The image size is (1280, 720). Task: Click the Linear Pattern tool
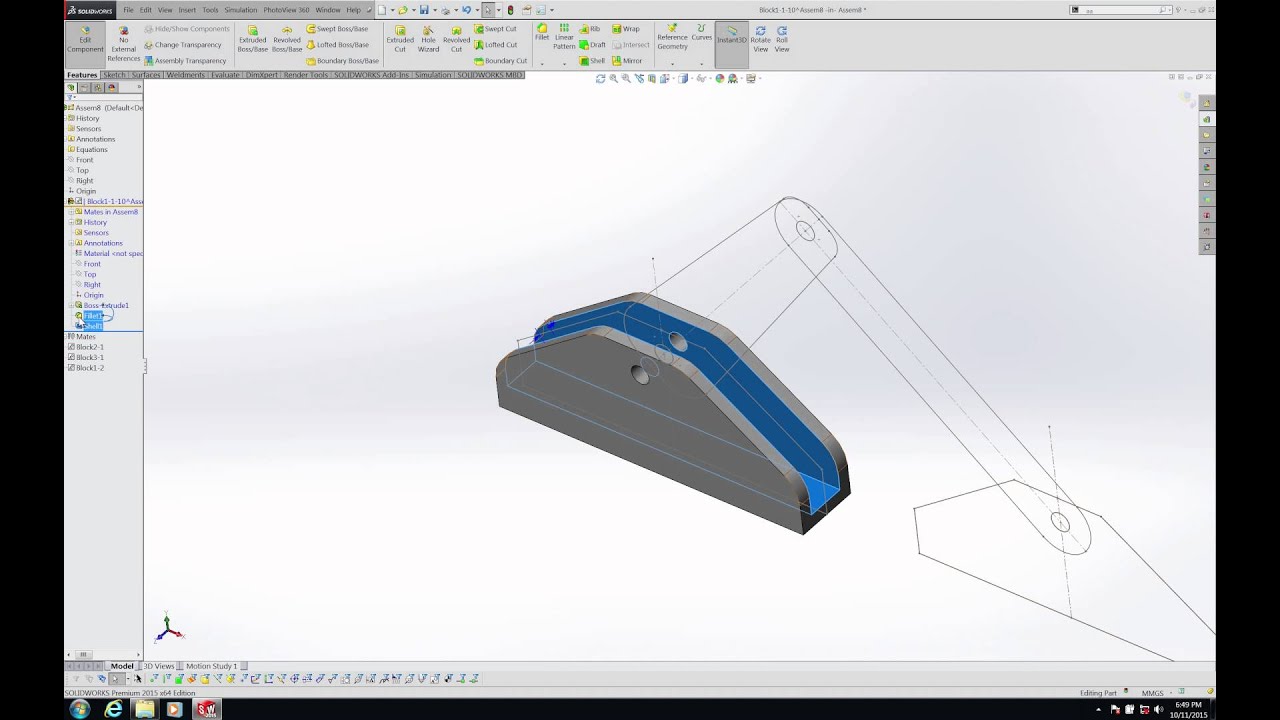(x=564, y=36)
